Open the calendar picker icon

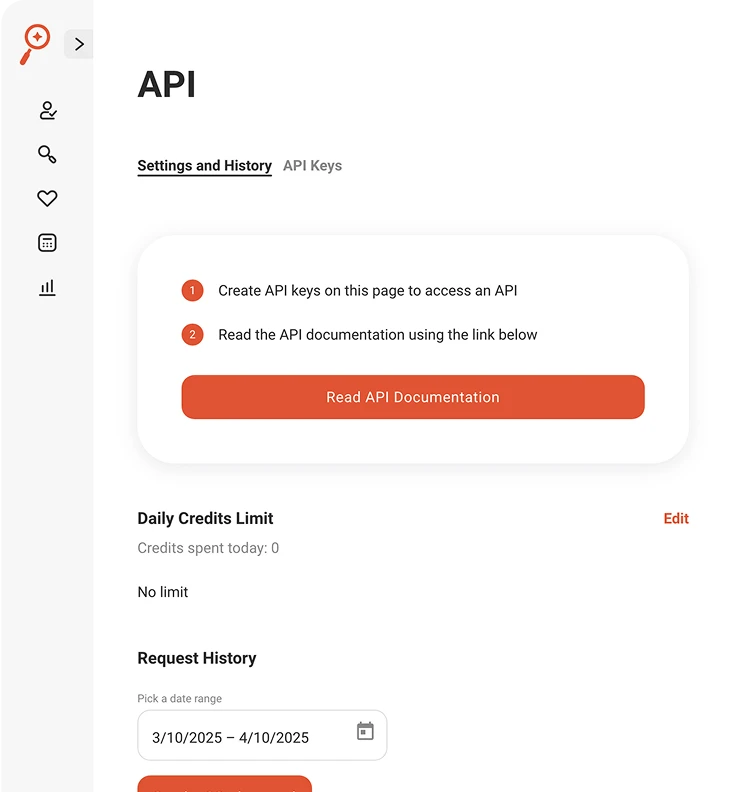click(365, 731)
